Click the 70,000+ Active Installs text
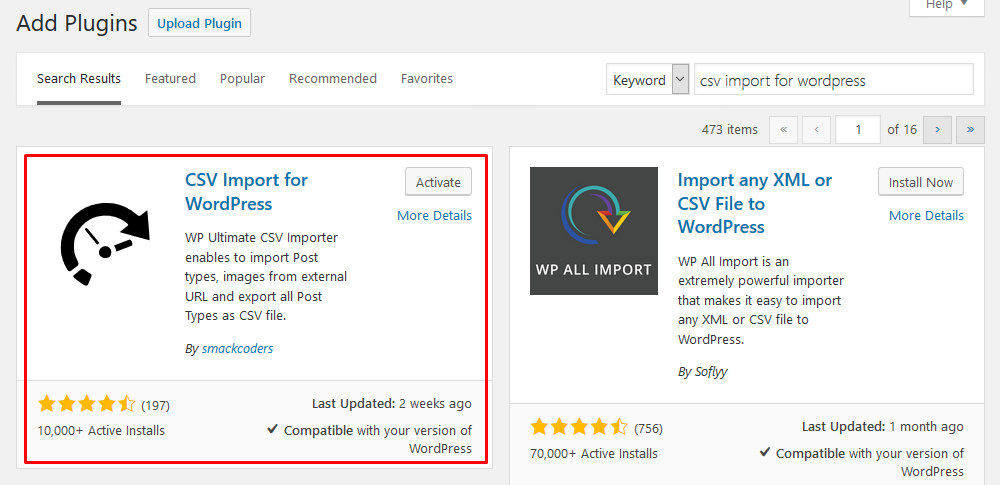This screenshot has width=1000, height=485. (x=594, y=454)
